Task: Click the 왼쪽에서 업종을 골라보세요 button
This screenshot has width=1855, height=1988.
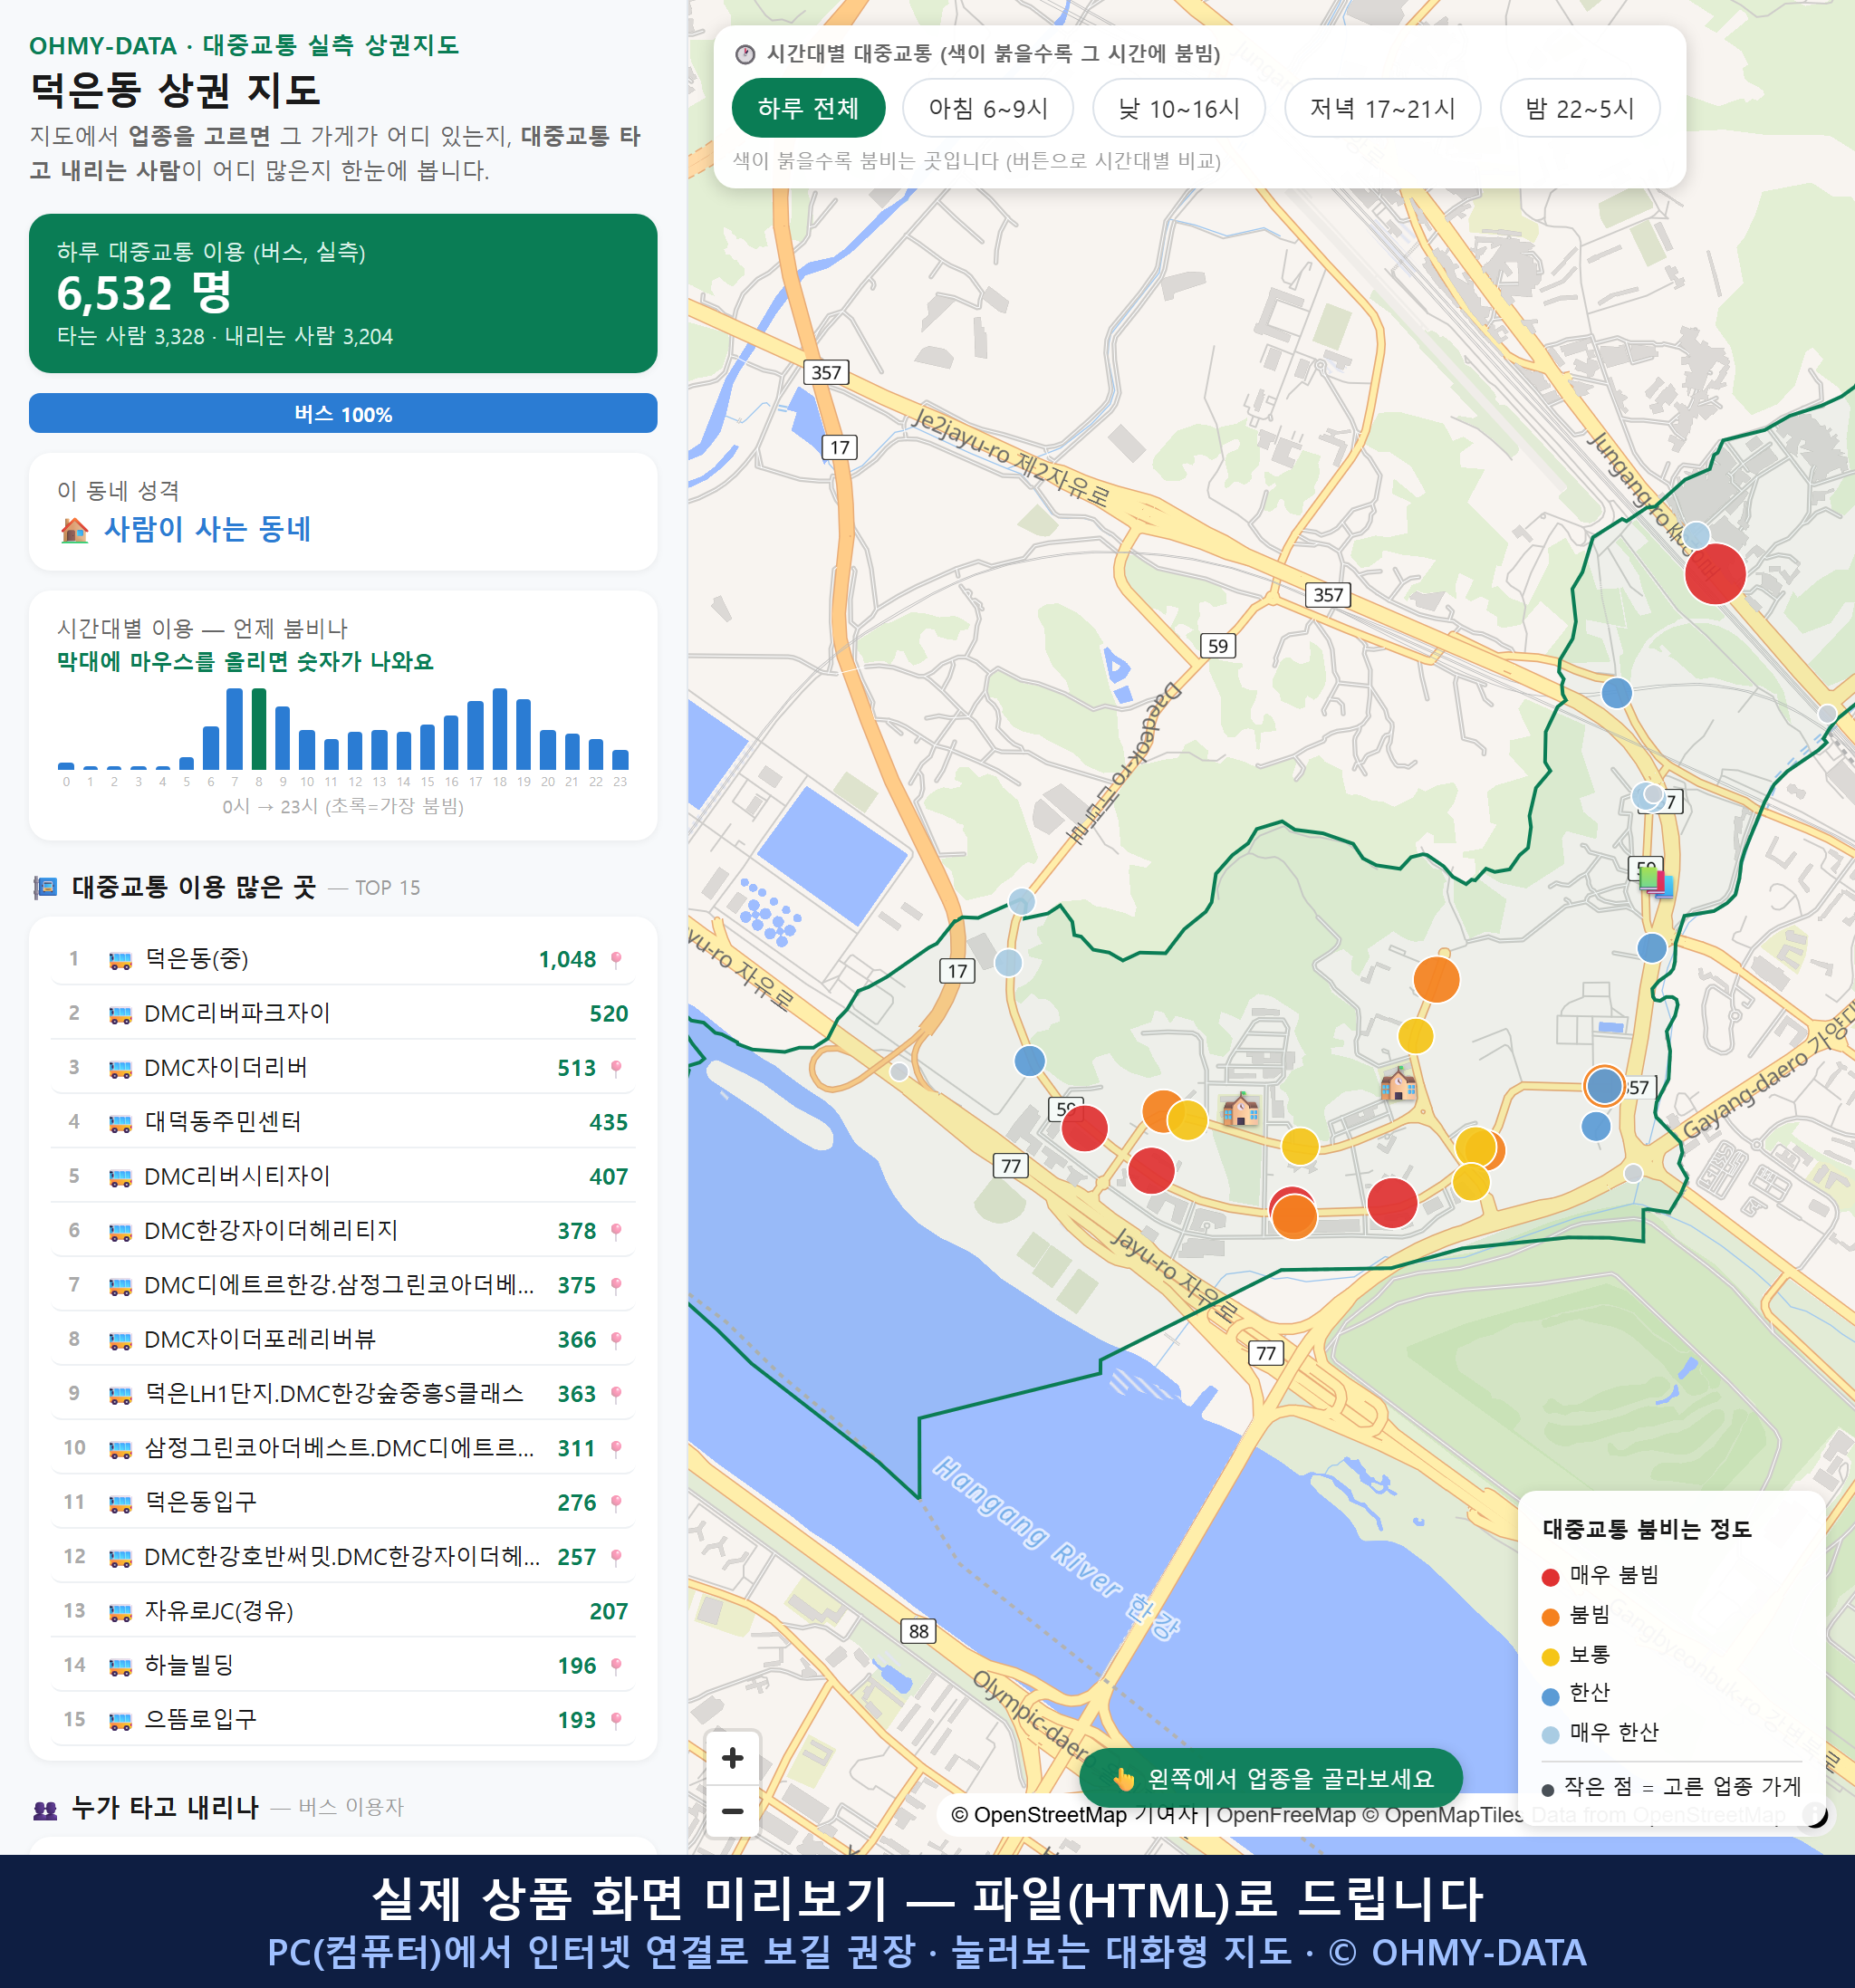Action: click(x=1270, y=1778)
